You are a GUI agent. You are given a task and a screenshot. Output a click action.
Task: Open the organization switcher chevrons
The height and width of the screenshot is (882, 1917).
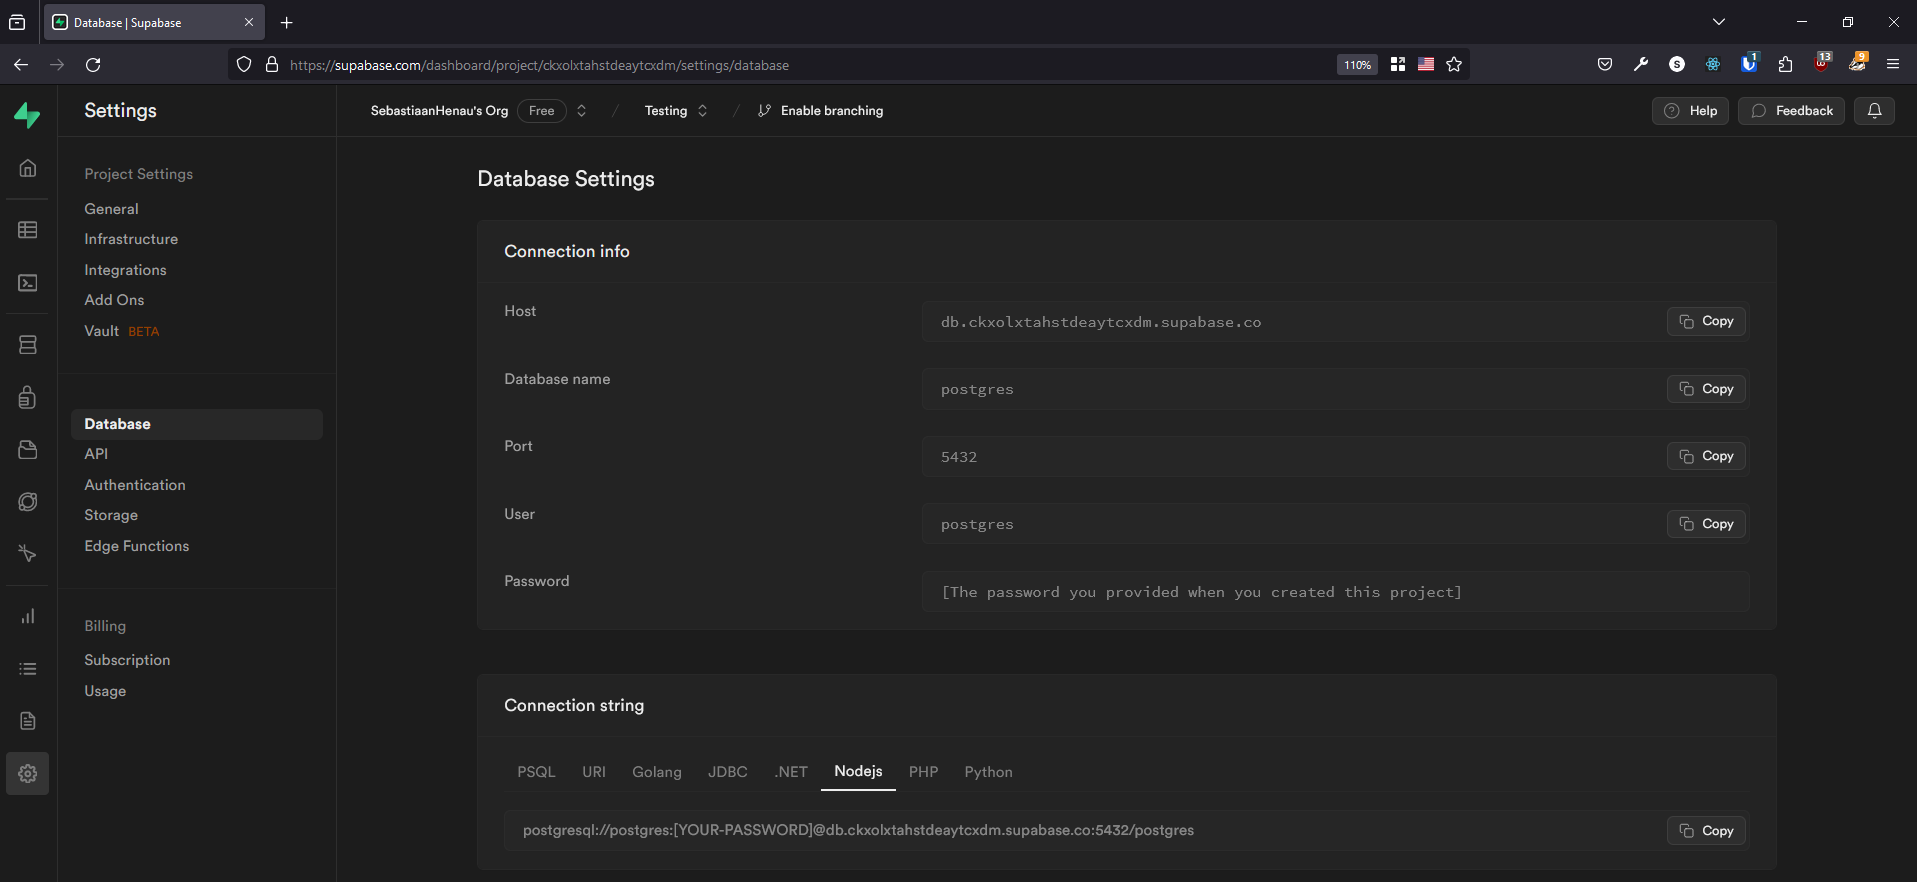(x=581, y=111)
